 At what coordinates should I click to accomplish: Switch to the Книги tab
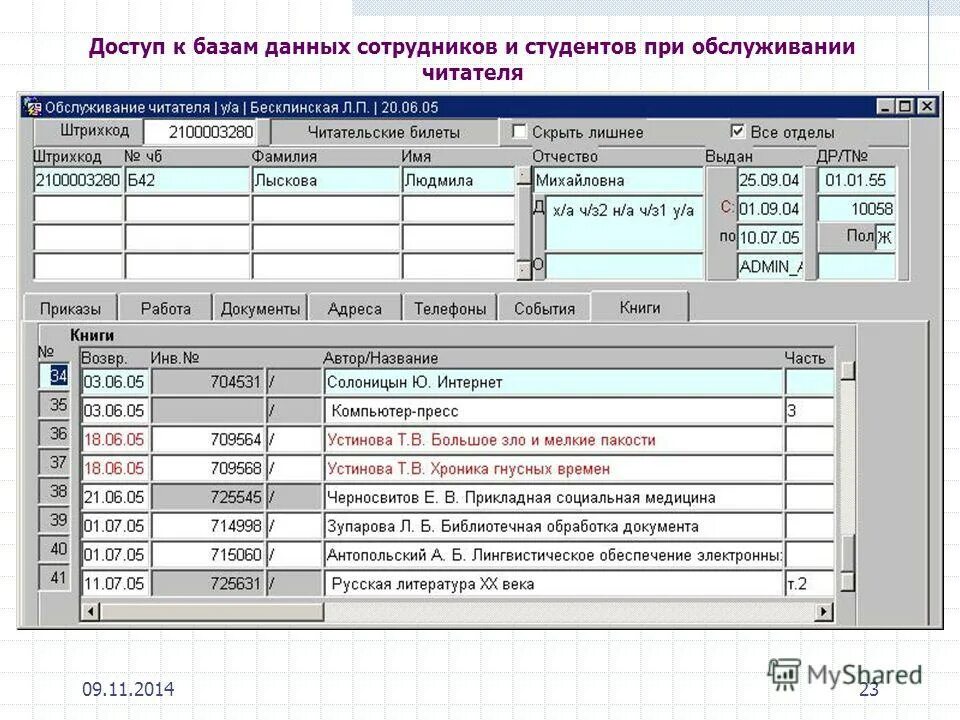(x=641, y=307)
